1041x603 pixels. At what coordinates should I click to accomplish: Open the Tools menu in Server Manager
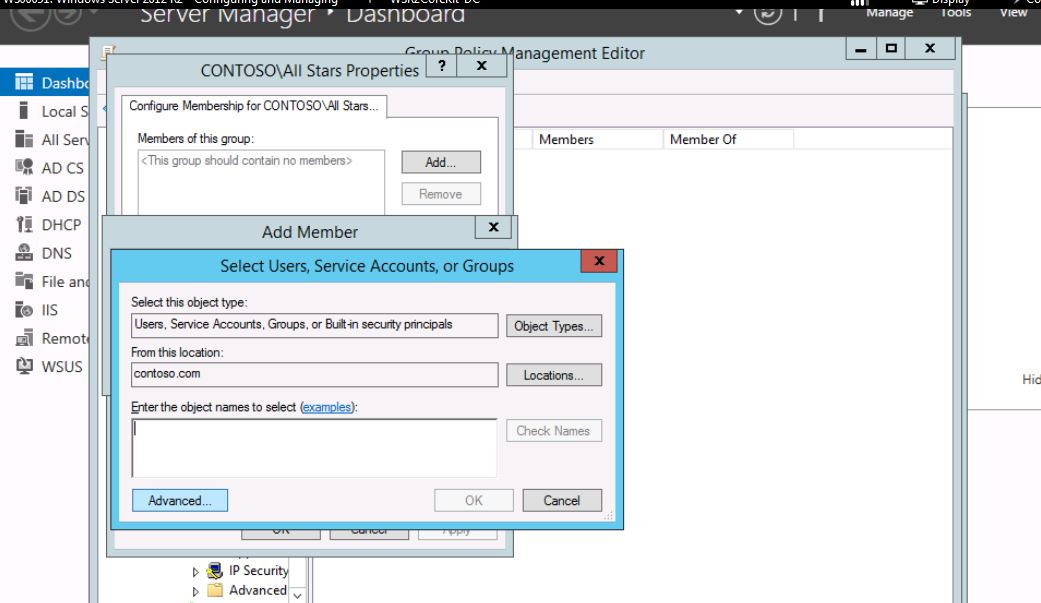[x=955, y=12]
